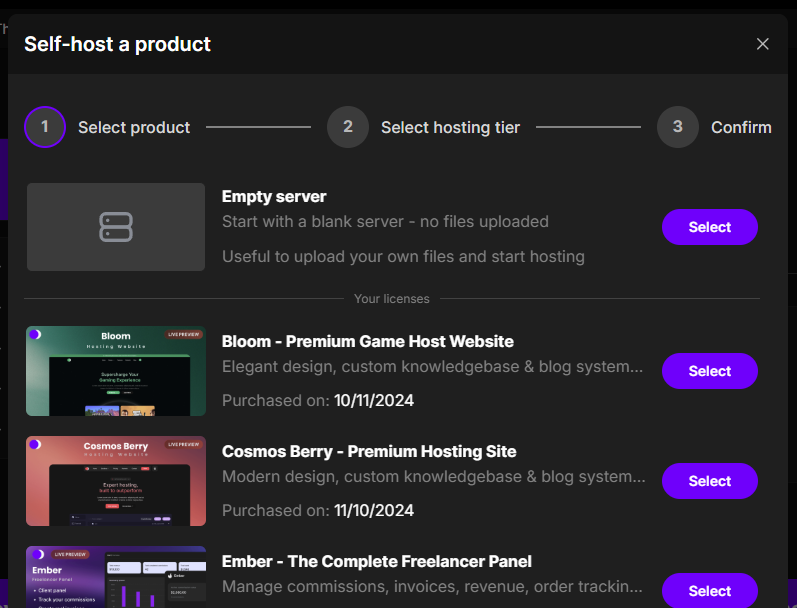
Task: Click the 'Ember - The Complete Freelancer Panel' title
Action: [376, 561]
